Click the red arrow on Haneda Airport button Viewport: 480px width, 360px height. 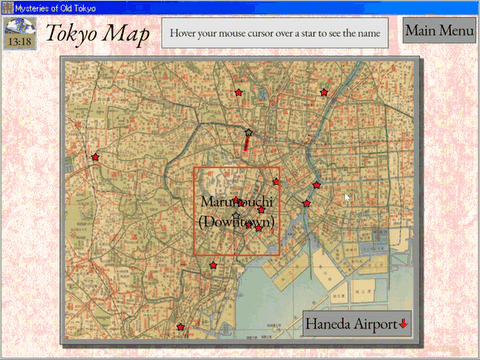404,323
